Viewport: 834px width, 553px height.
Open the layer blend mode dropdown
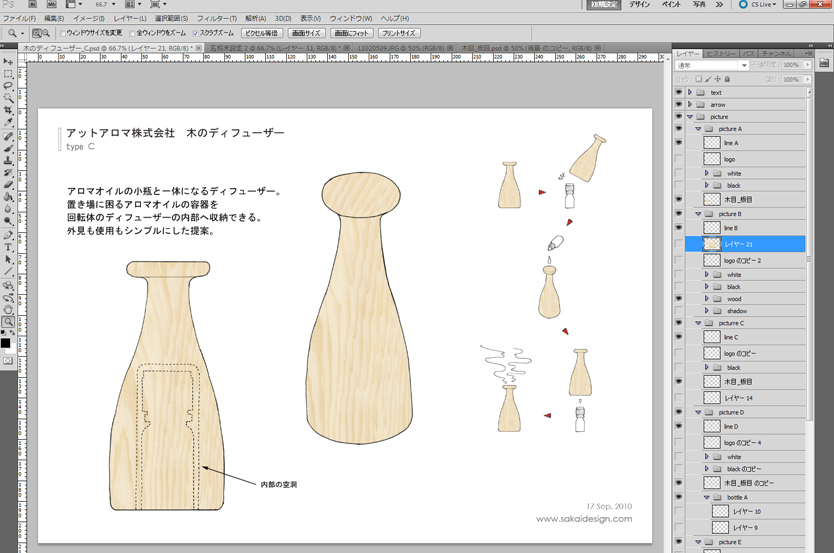[x=712, y=66]
